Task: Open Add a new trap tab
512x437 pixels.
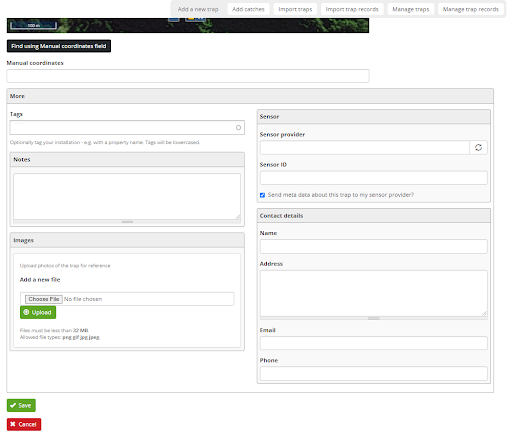Action: (198, 9)
